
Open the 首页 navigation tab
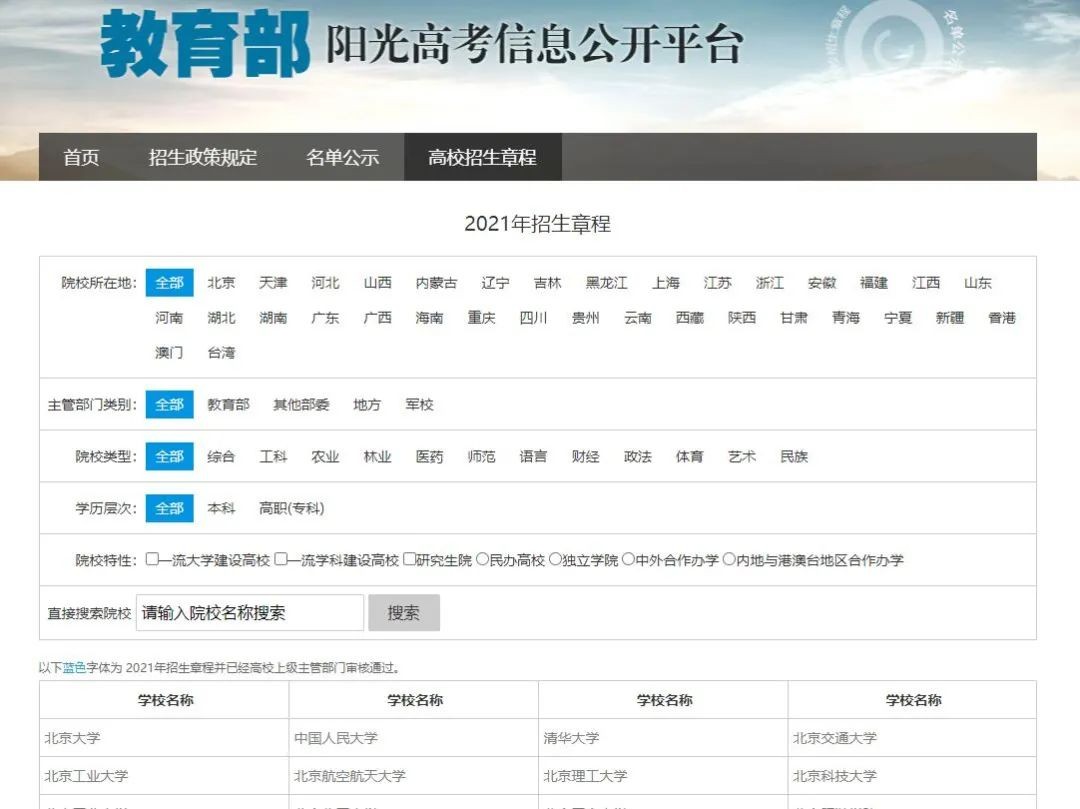pyautogui.click(x=81, y=157)
